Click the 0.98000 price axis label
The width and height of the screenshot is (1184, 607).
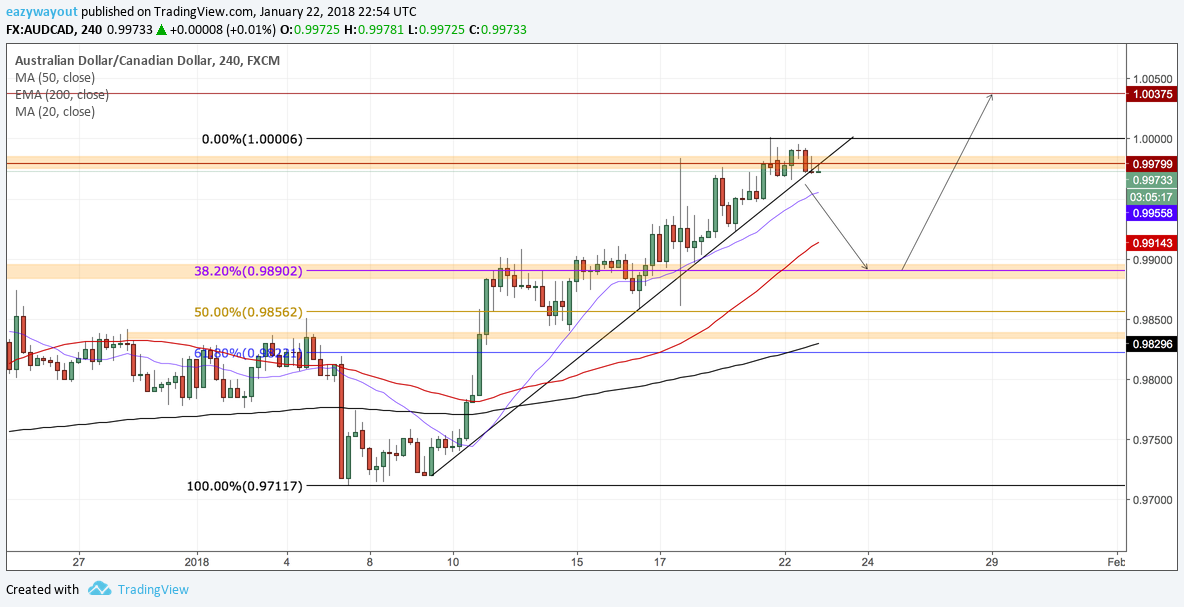pyautogui.click(x=1152, y=380)
